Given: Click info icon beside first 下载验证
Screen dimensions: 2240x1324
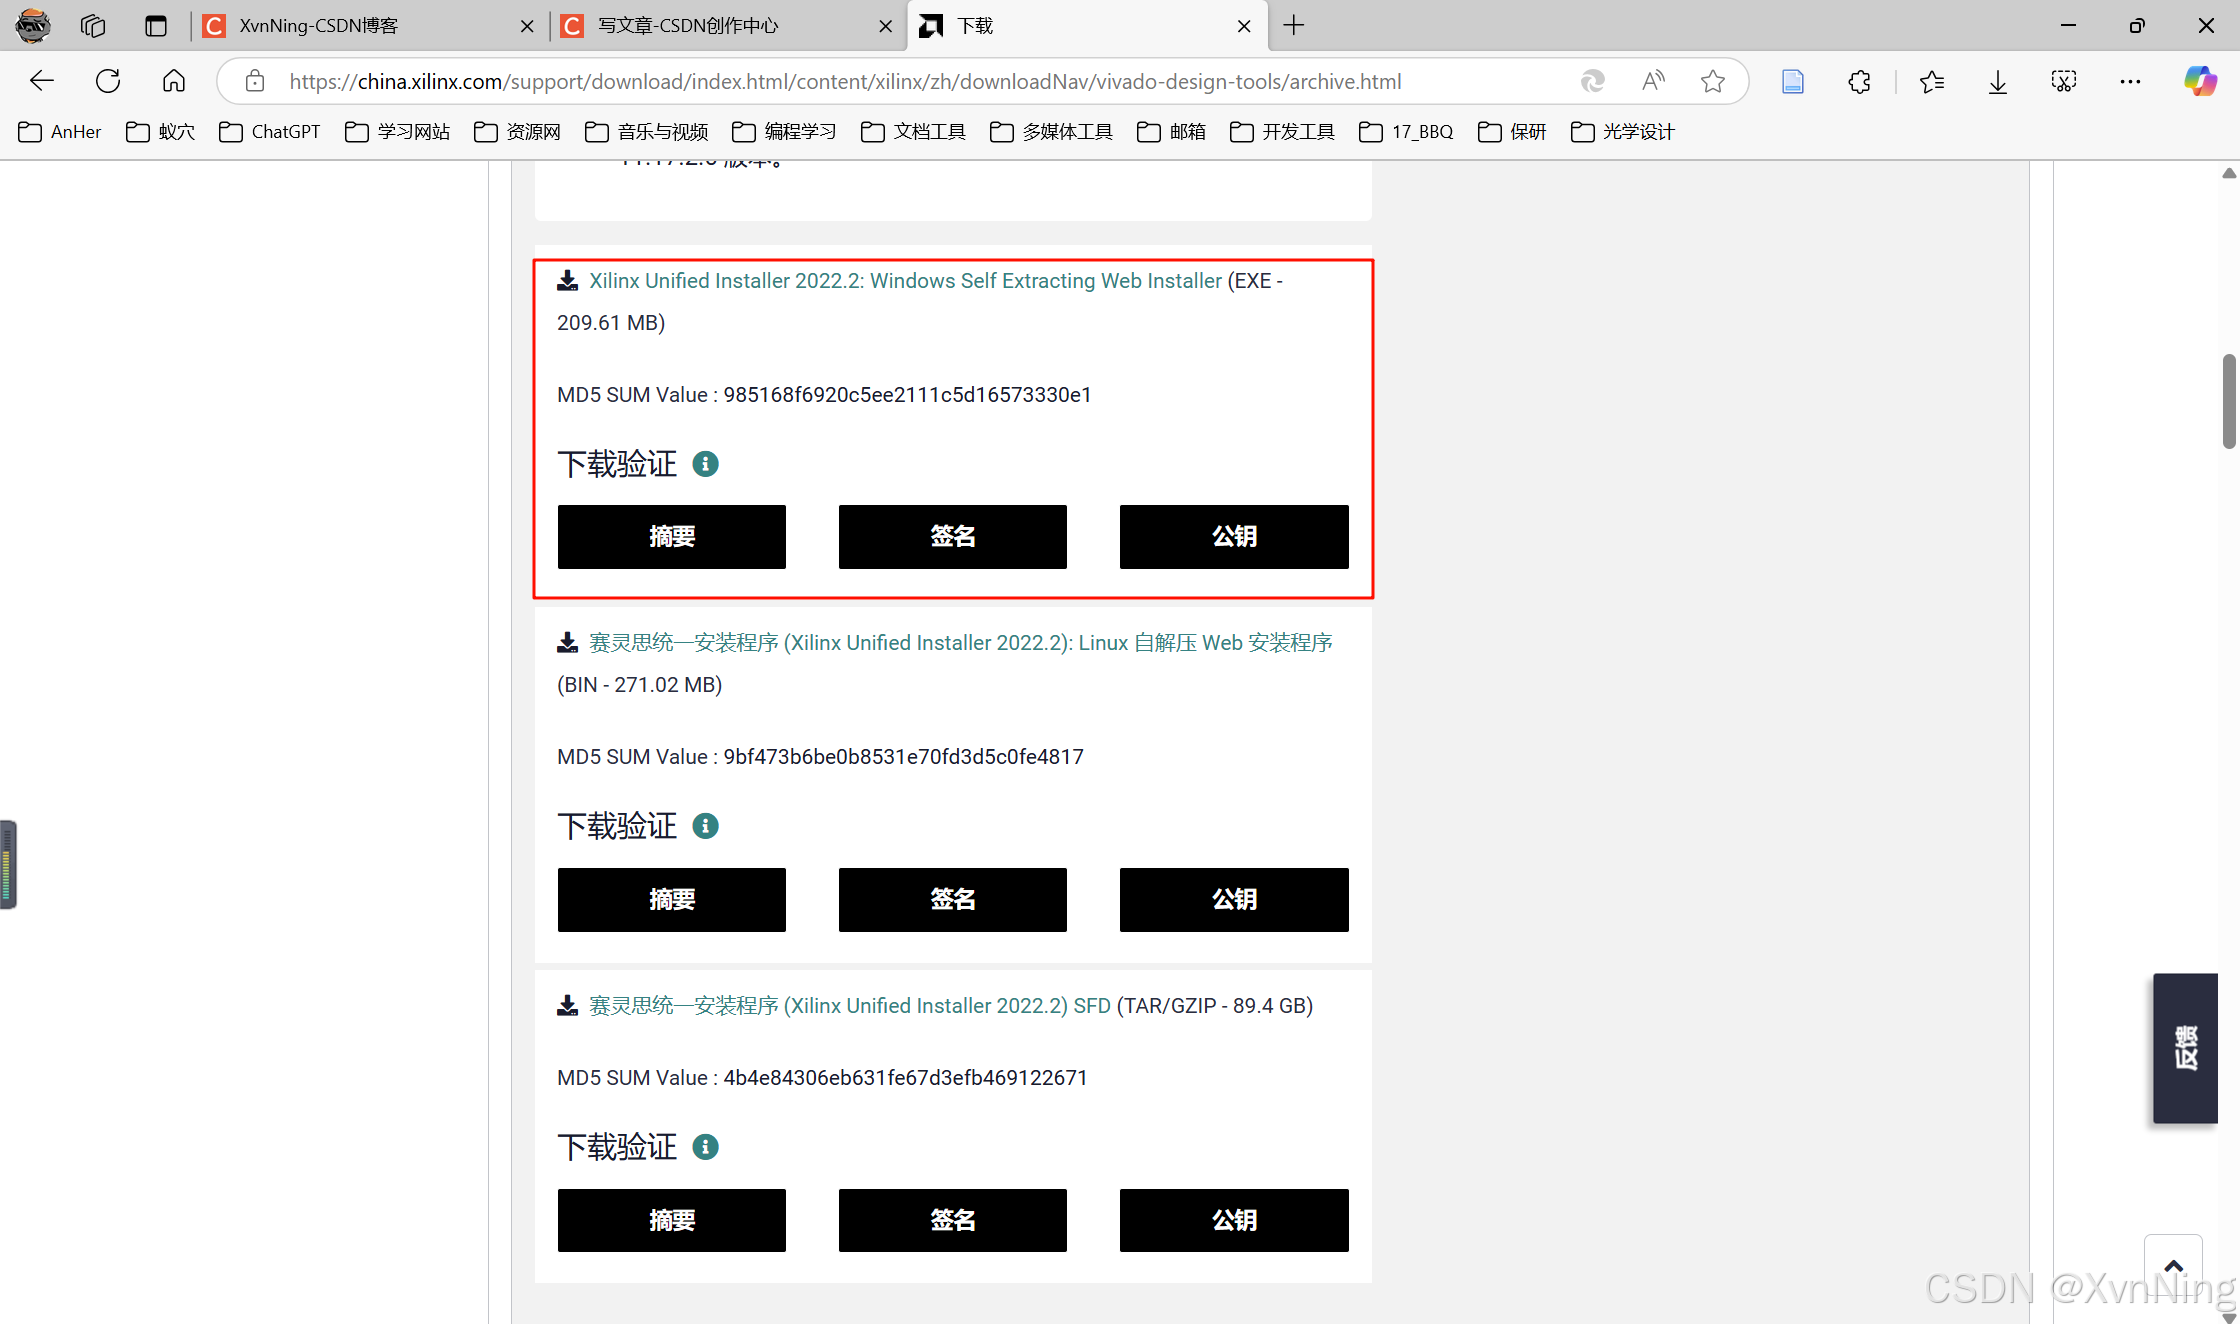Looking at the screenshot, I should point(705,464).
